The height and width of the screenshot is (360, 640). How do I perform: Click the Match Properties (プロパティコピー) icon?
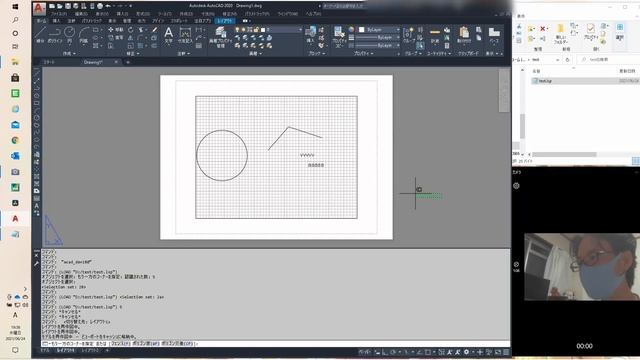338,37
